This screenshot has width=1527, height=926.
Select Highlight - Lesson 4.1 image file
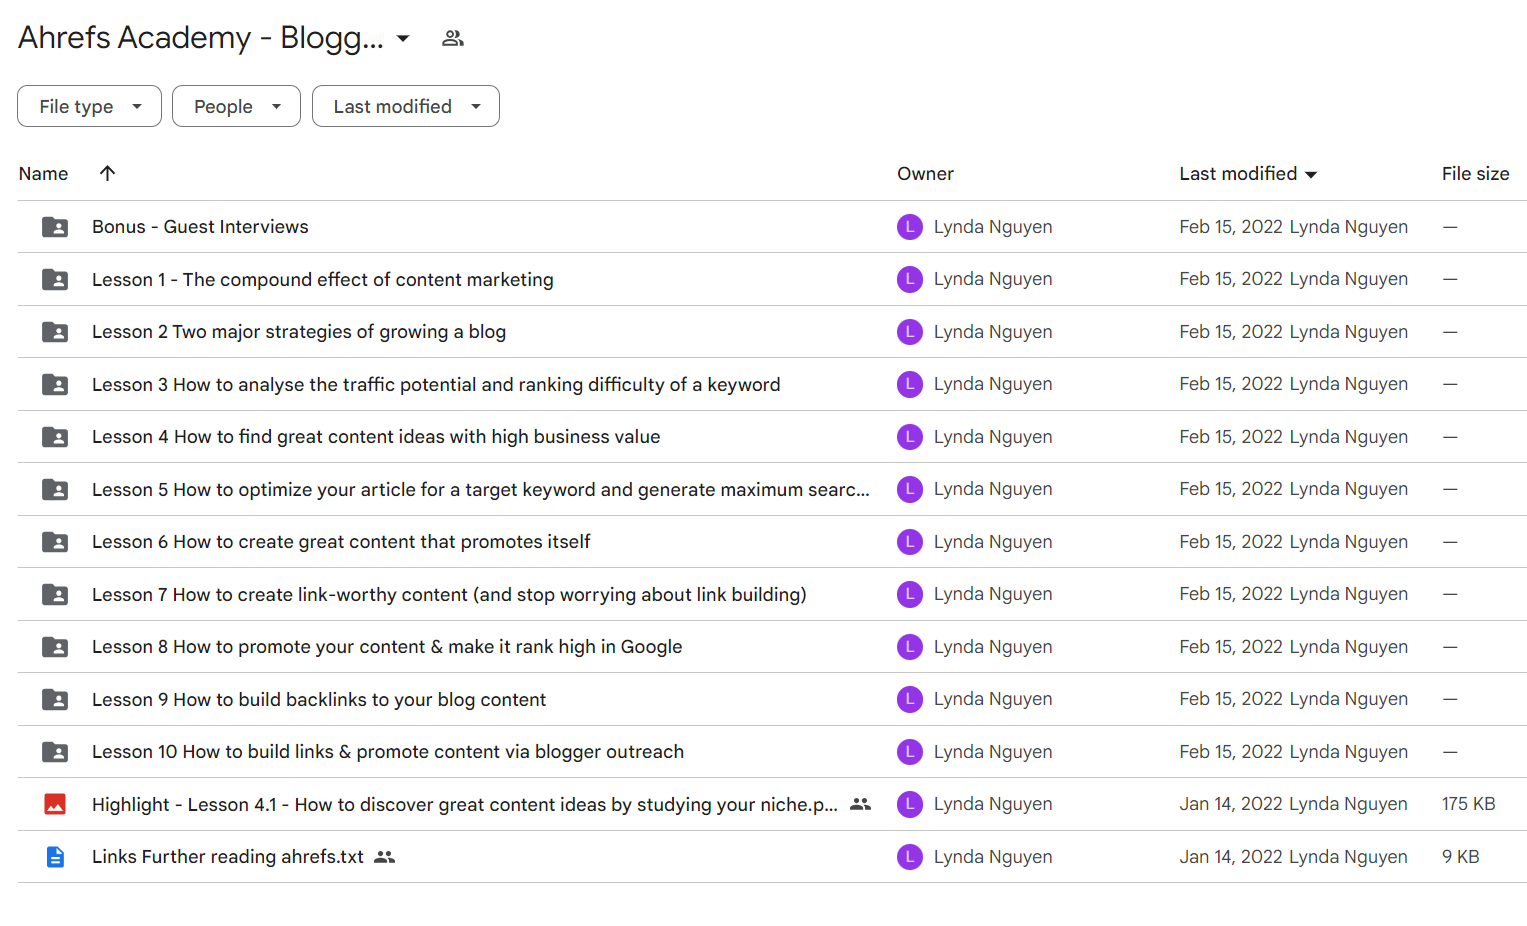click(465, 805)
